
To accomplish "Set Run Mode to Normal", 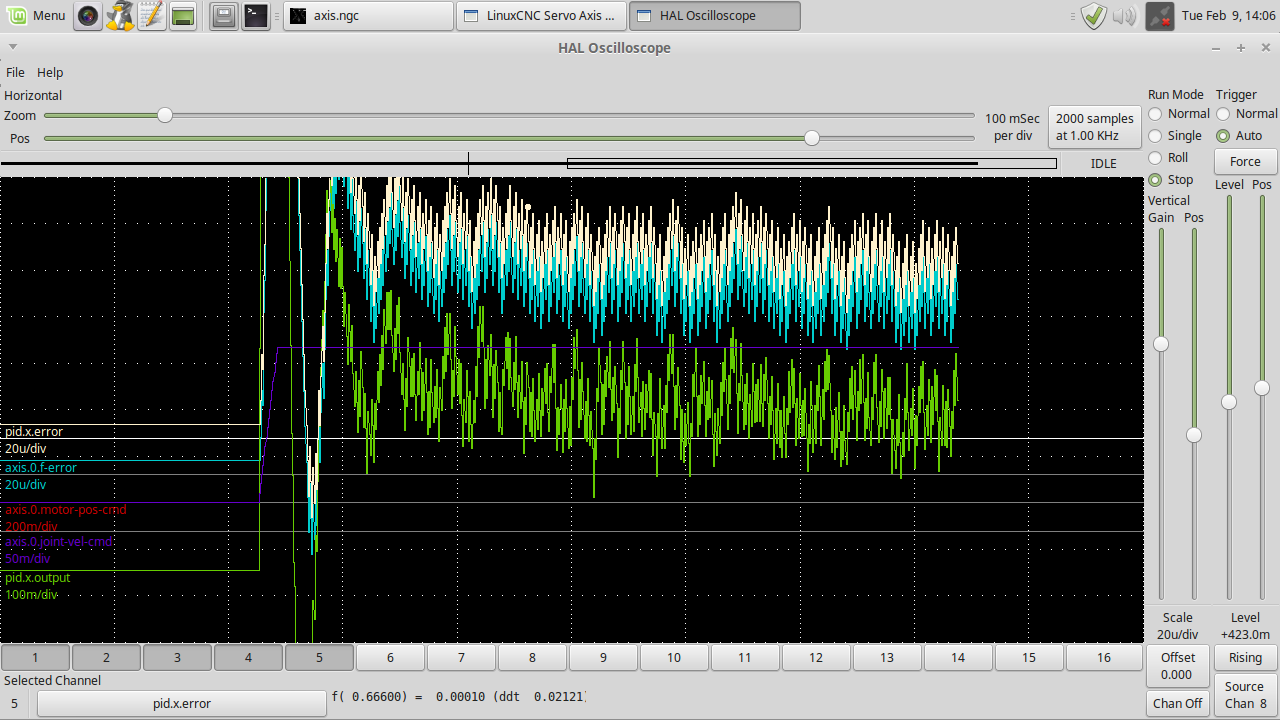I will coord(1179,114).
